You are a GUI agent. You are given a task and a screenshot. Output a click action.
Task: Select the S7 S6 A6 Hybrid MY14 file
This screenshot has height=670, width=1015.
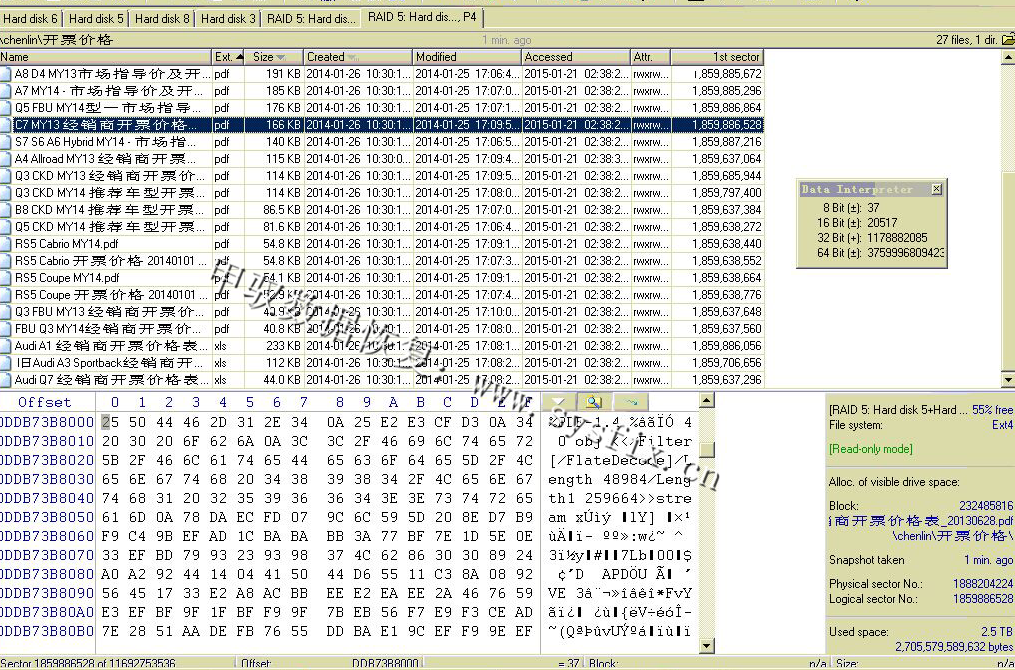point(382,142)
